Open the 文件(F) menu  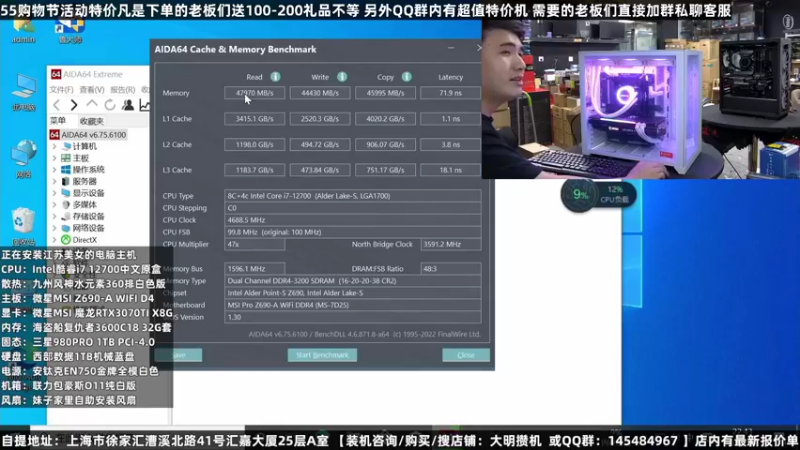pos(62,90)
